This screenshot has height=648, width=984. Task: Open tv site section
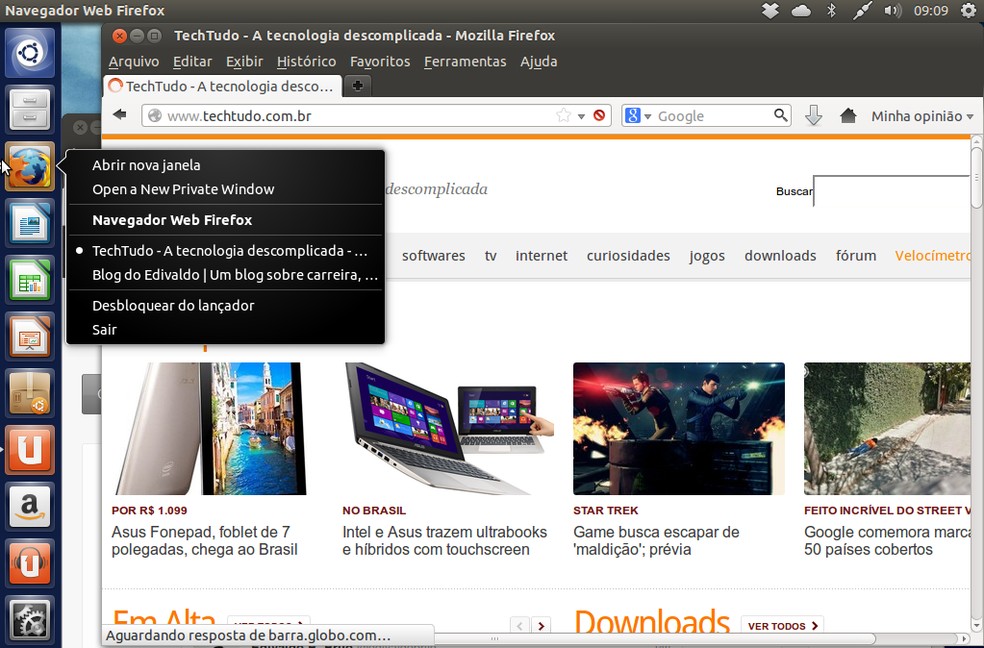pos(491,256)
